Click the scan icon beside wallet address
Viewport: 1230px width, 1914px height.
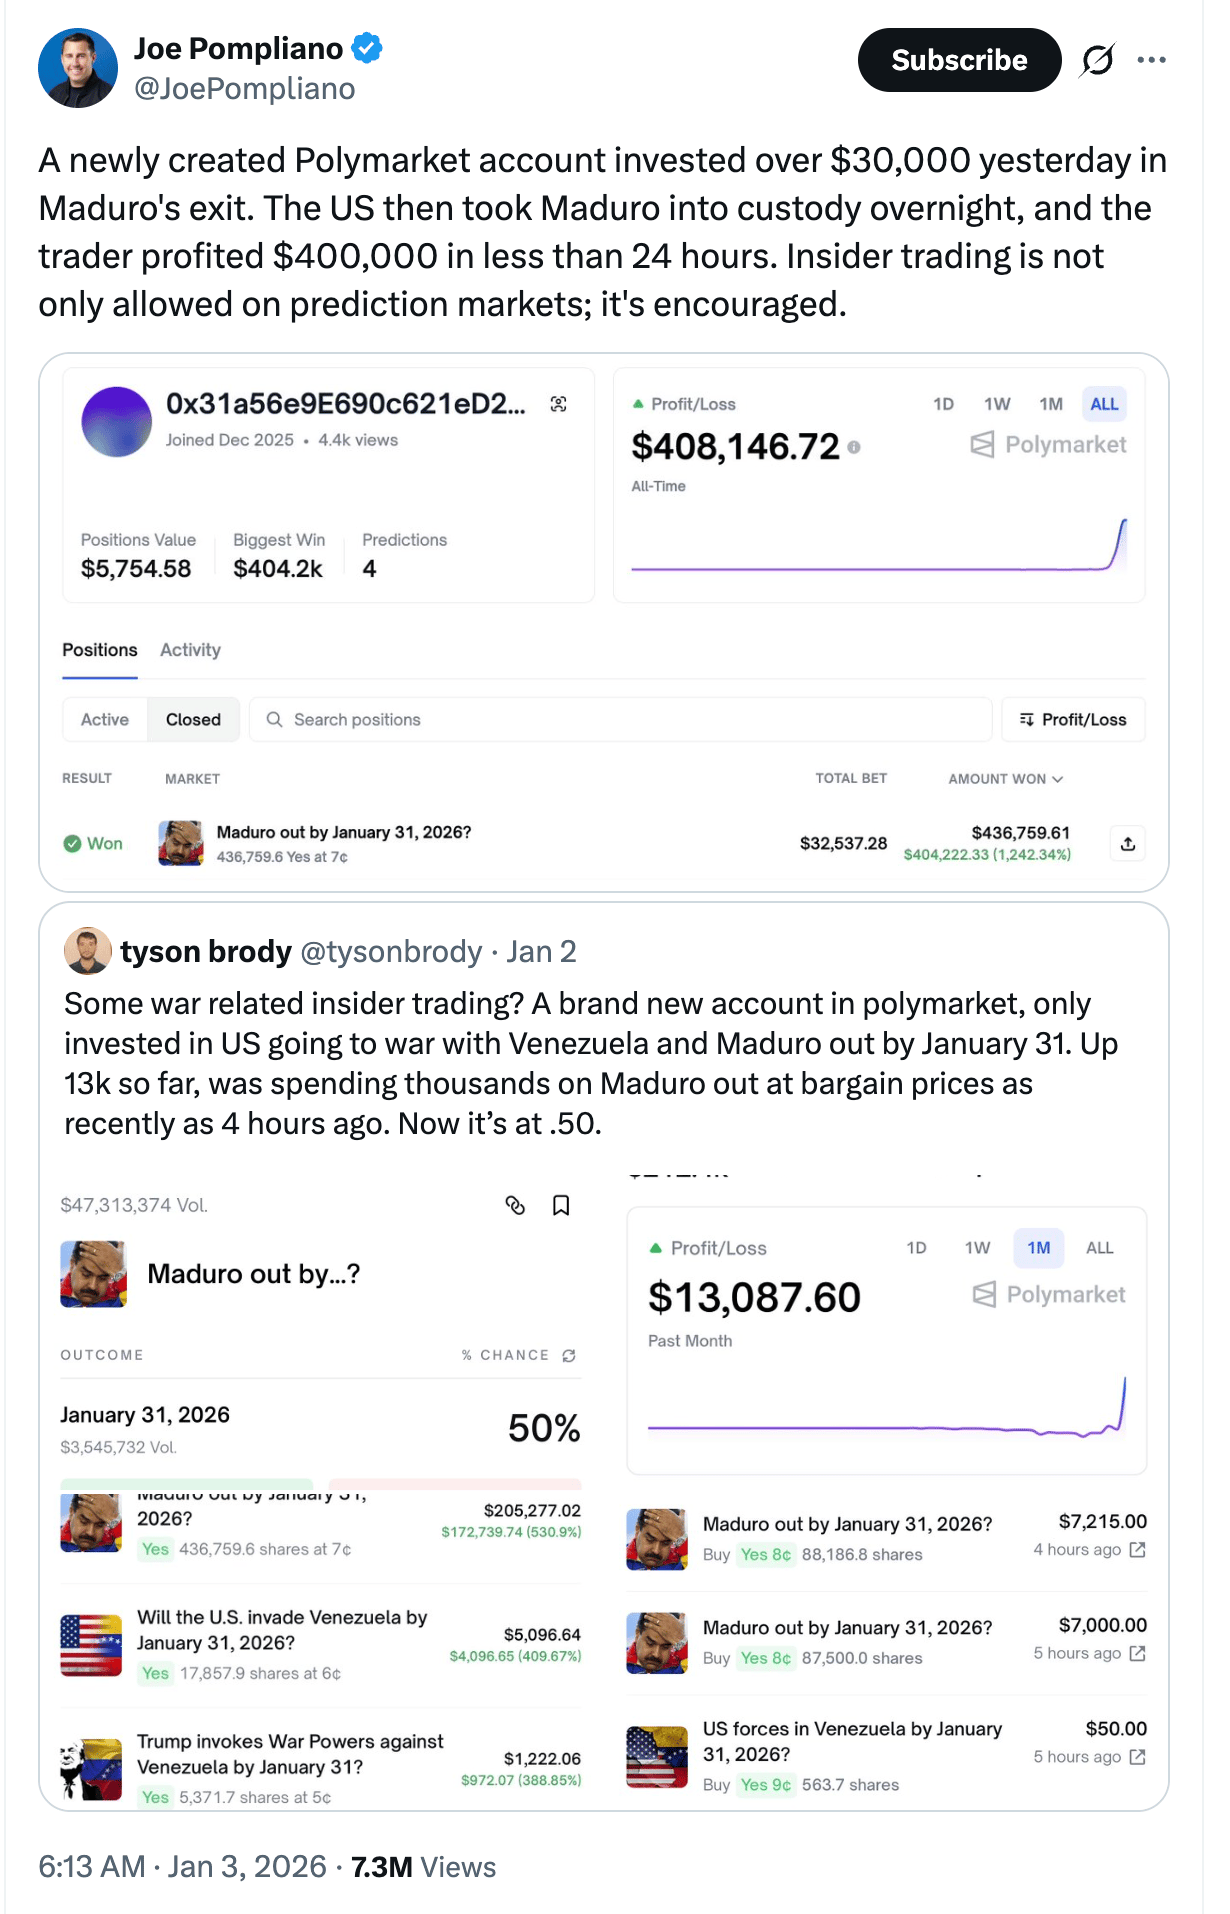pyautogui.click(x=559, y=404)
